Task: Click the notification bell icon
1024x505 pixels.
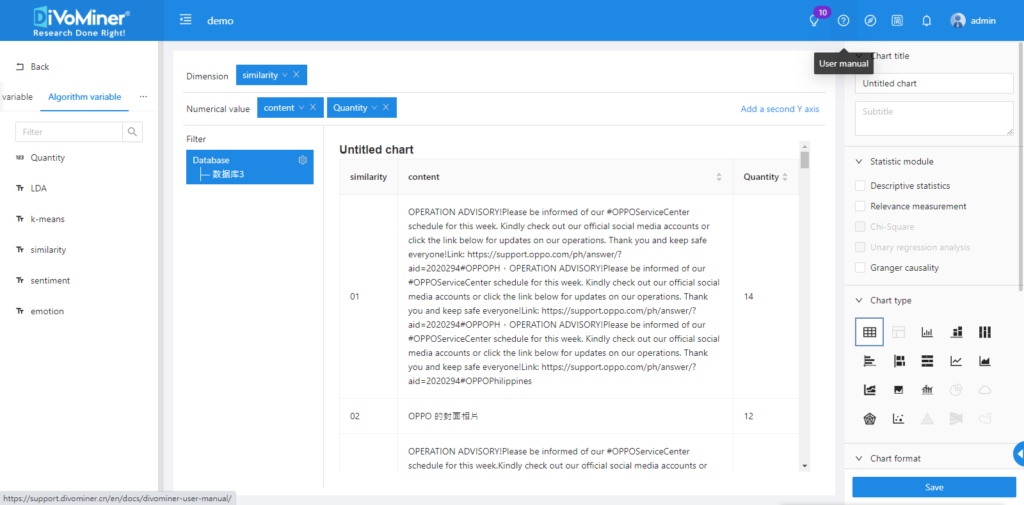Action: point(926,20)
